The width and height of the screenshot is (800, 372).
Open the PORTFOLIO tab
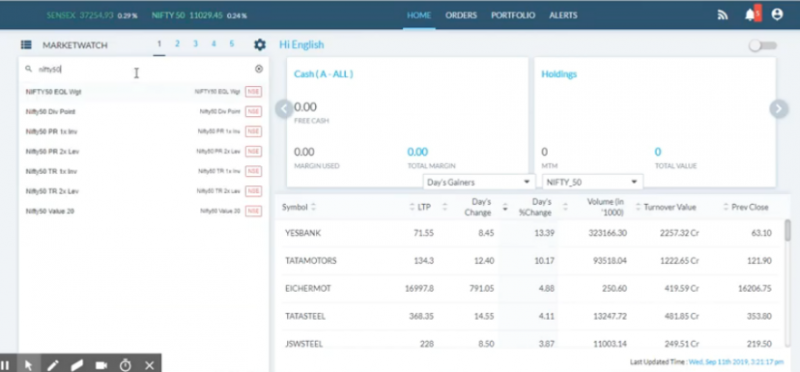(x=513, y=15)
